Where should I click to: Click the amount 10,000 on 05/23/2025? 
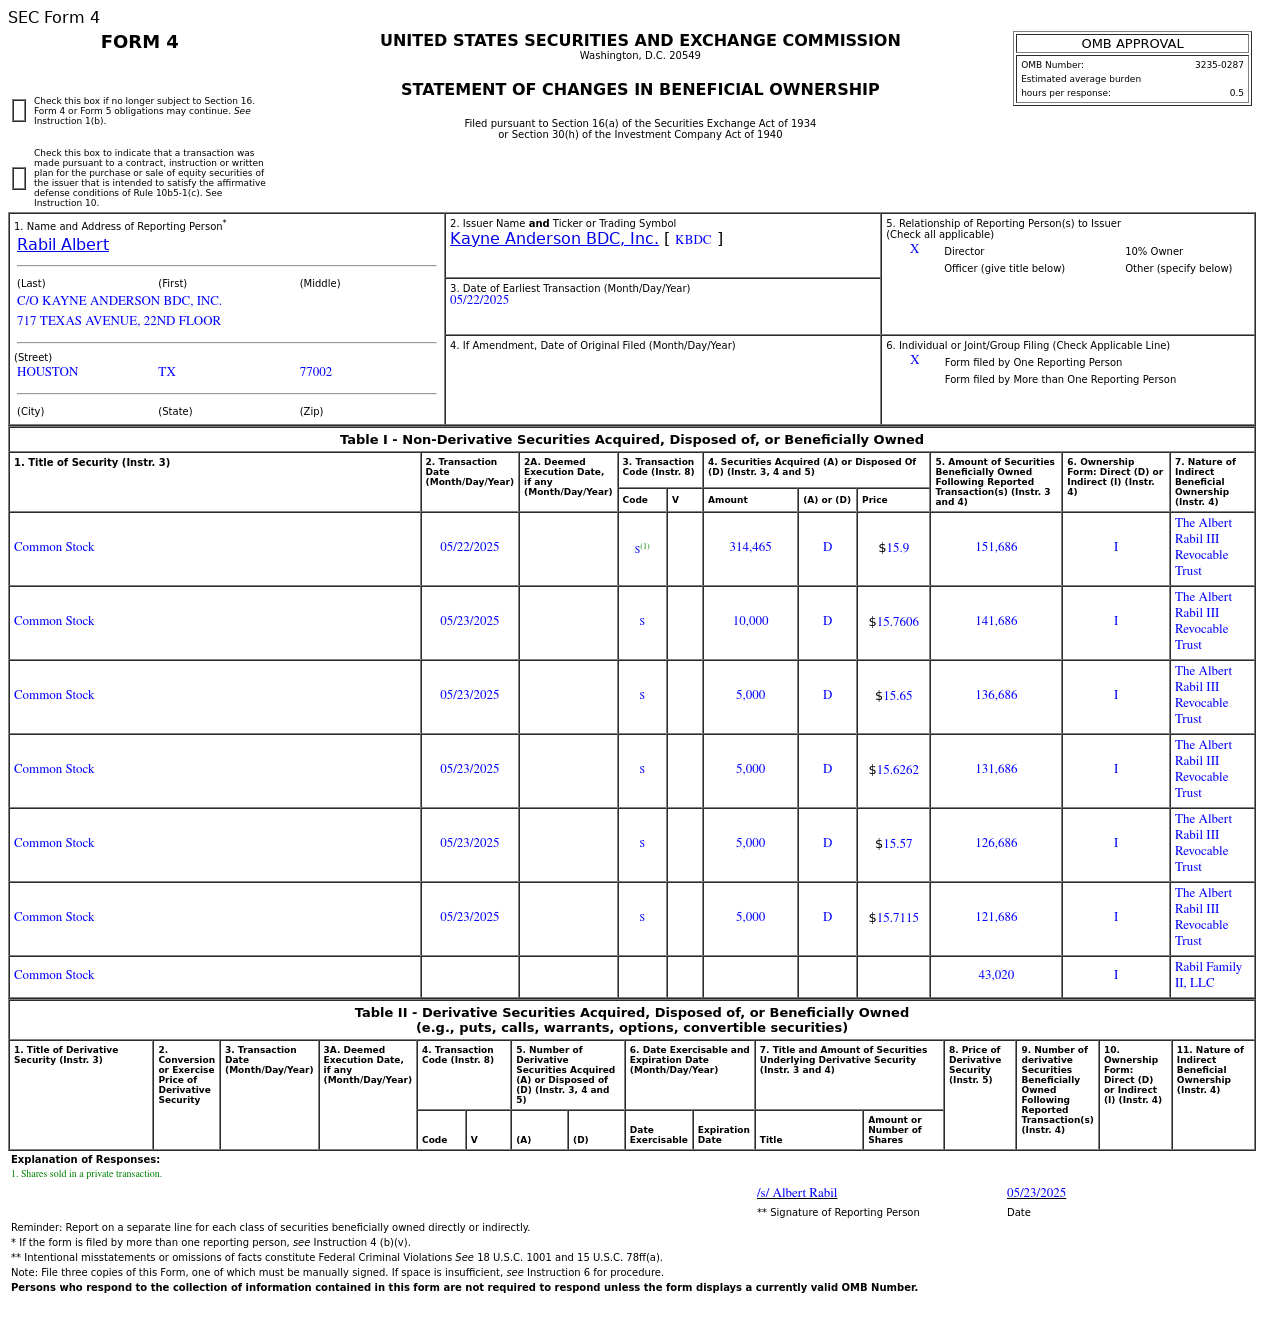pos(750,621)
